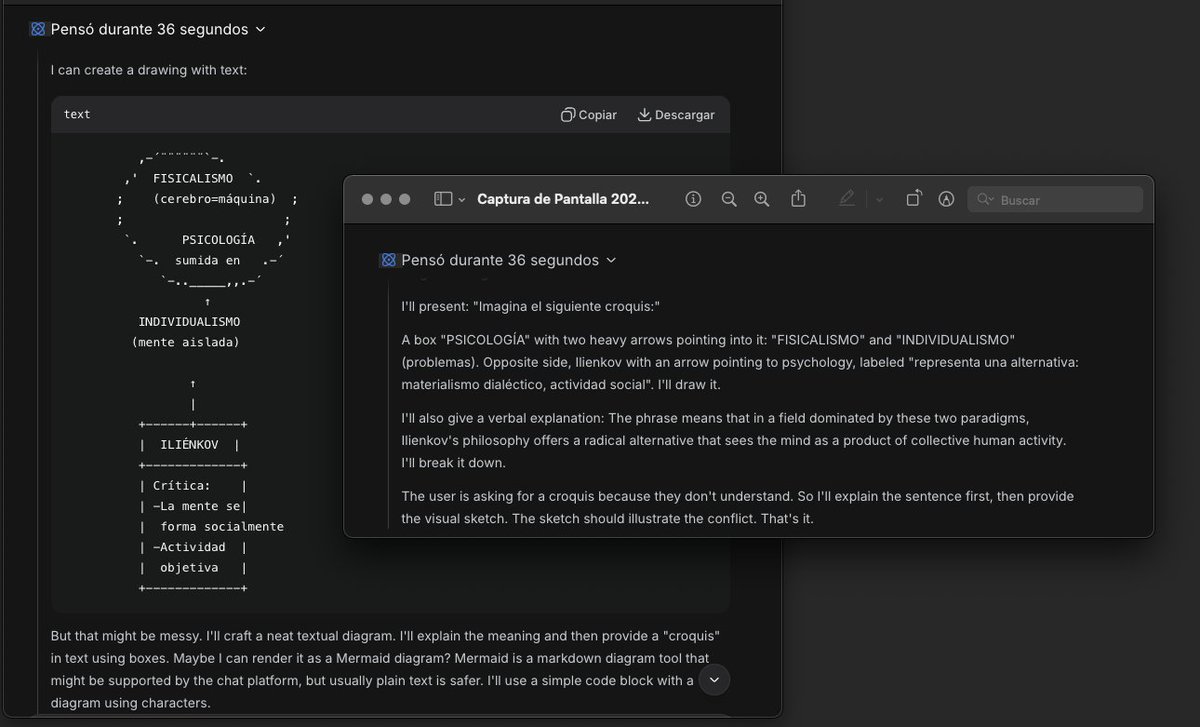Click the Share icon in Preview
The height and width of the screenshot is (727, 1200).
tap(798, 198)
